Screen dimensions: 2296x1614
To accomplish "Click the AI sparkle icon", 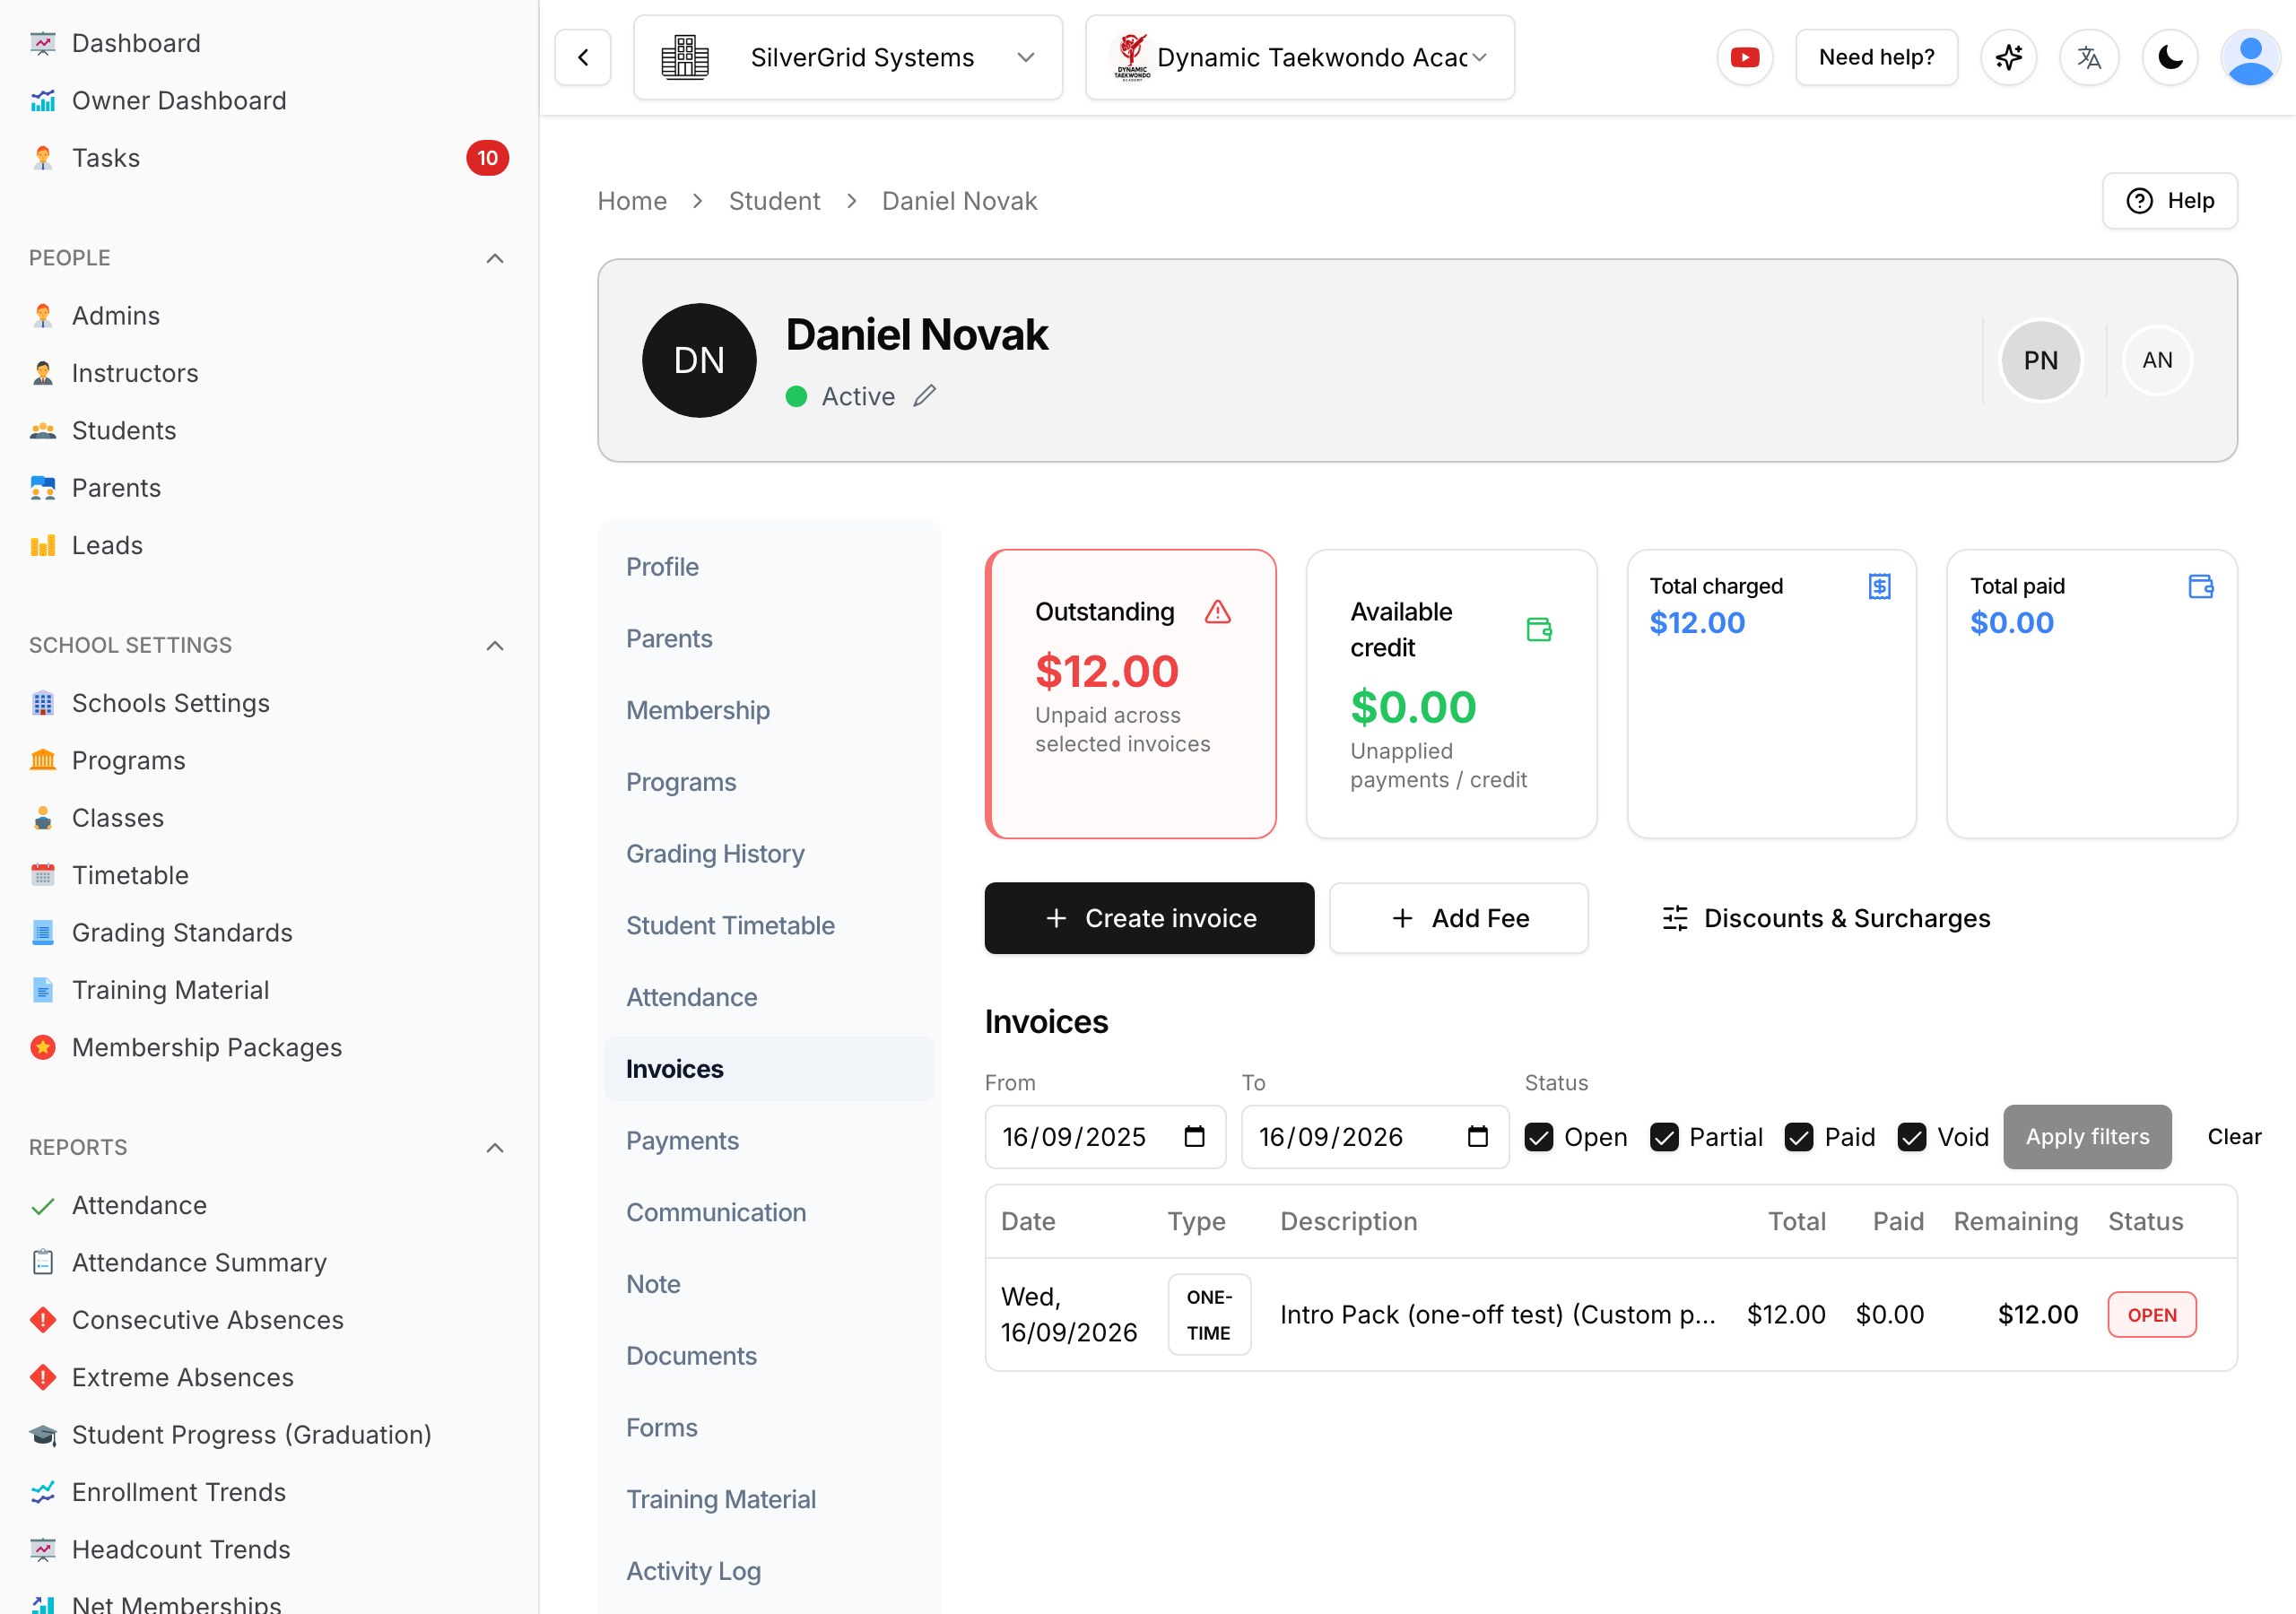I will pyautogui.click(x=2008, y=57).
